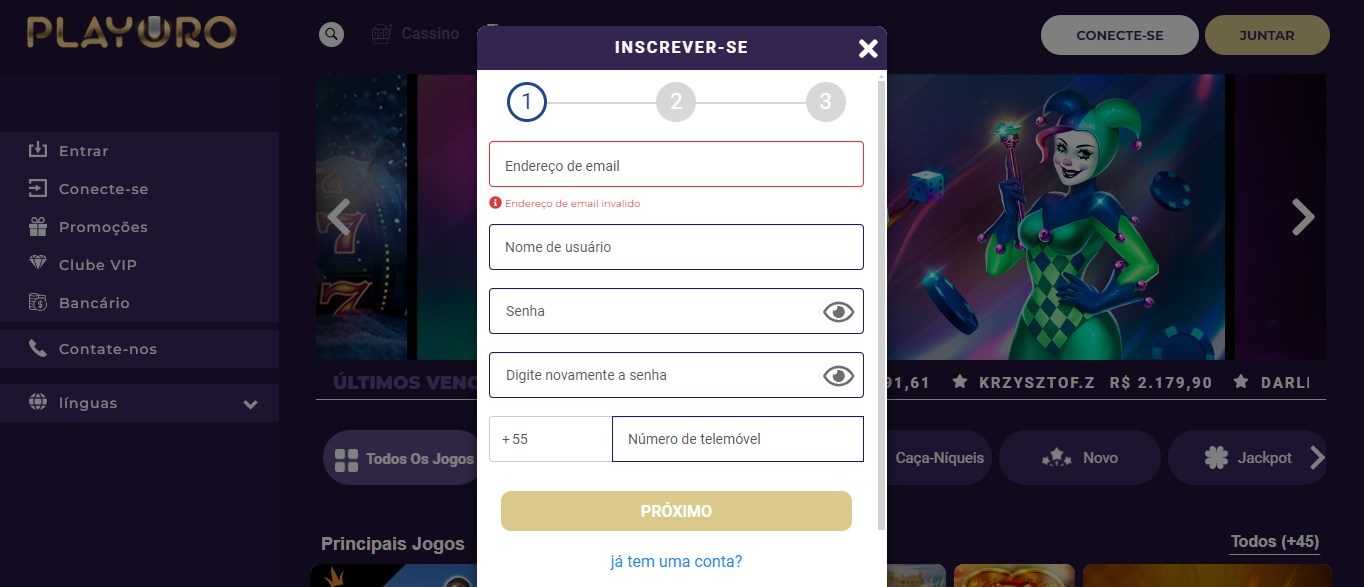Open the +55 country code selector
Viewport: 1364px width, 587px height.
pos(550,439)
